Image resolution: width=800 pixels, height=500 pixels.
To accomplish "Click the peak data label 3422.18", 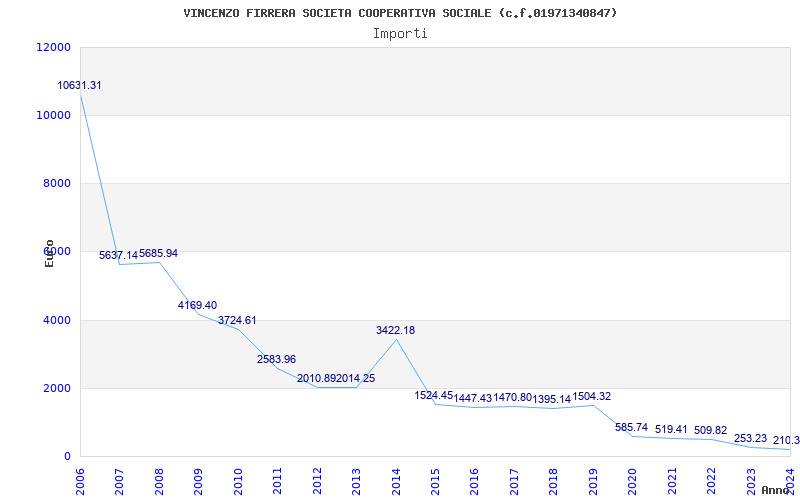I will 395,331.
